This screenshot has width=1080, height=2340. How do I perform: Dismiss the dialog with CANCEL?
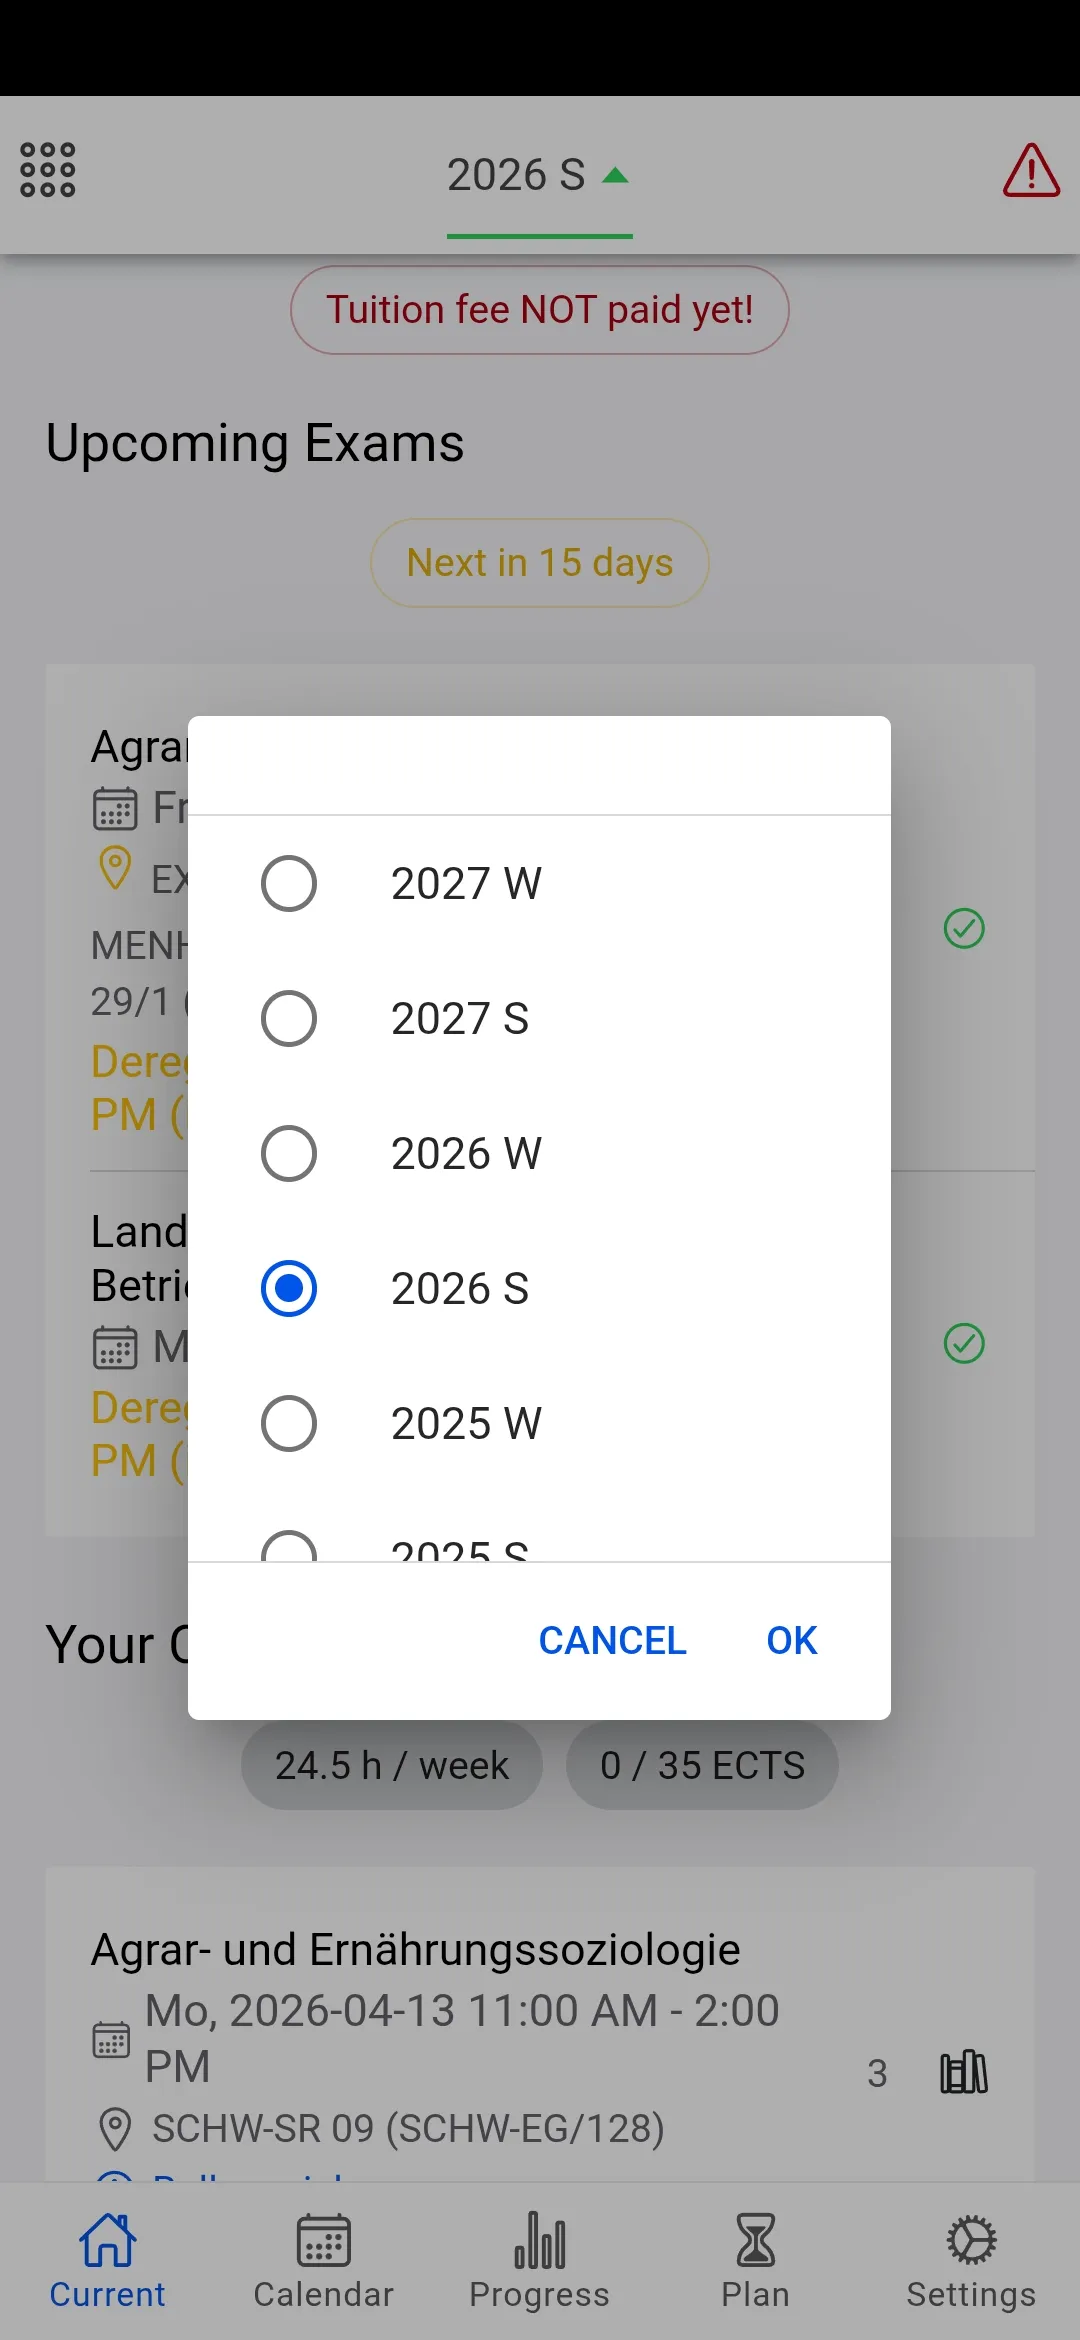[x=611, y=1640]
